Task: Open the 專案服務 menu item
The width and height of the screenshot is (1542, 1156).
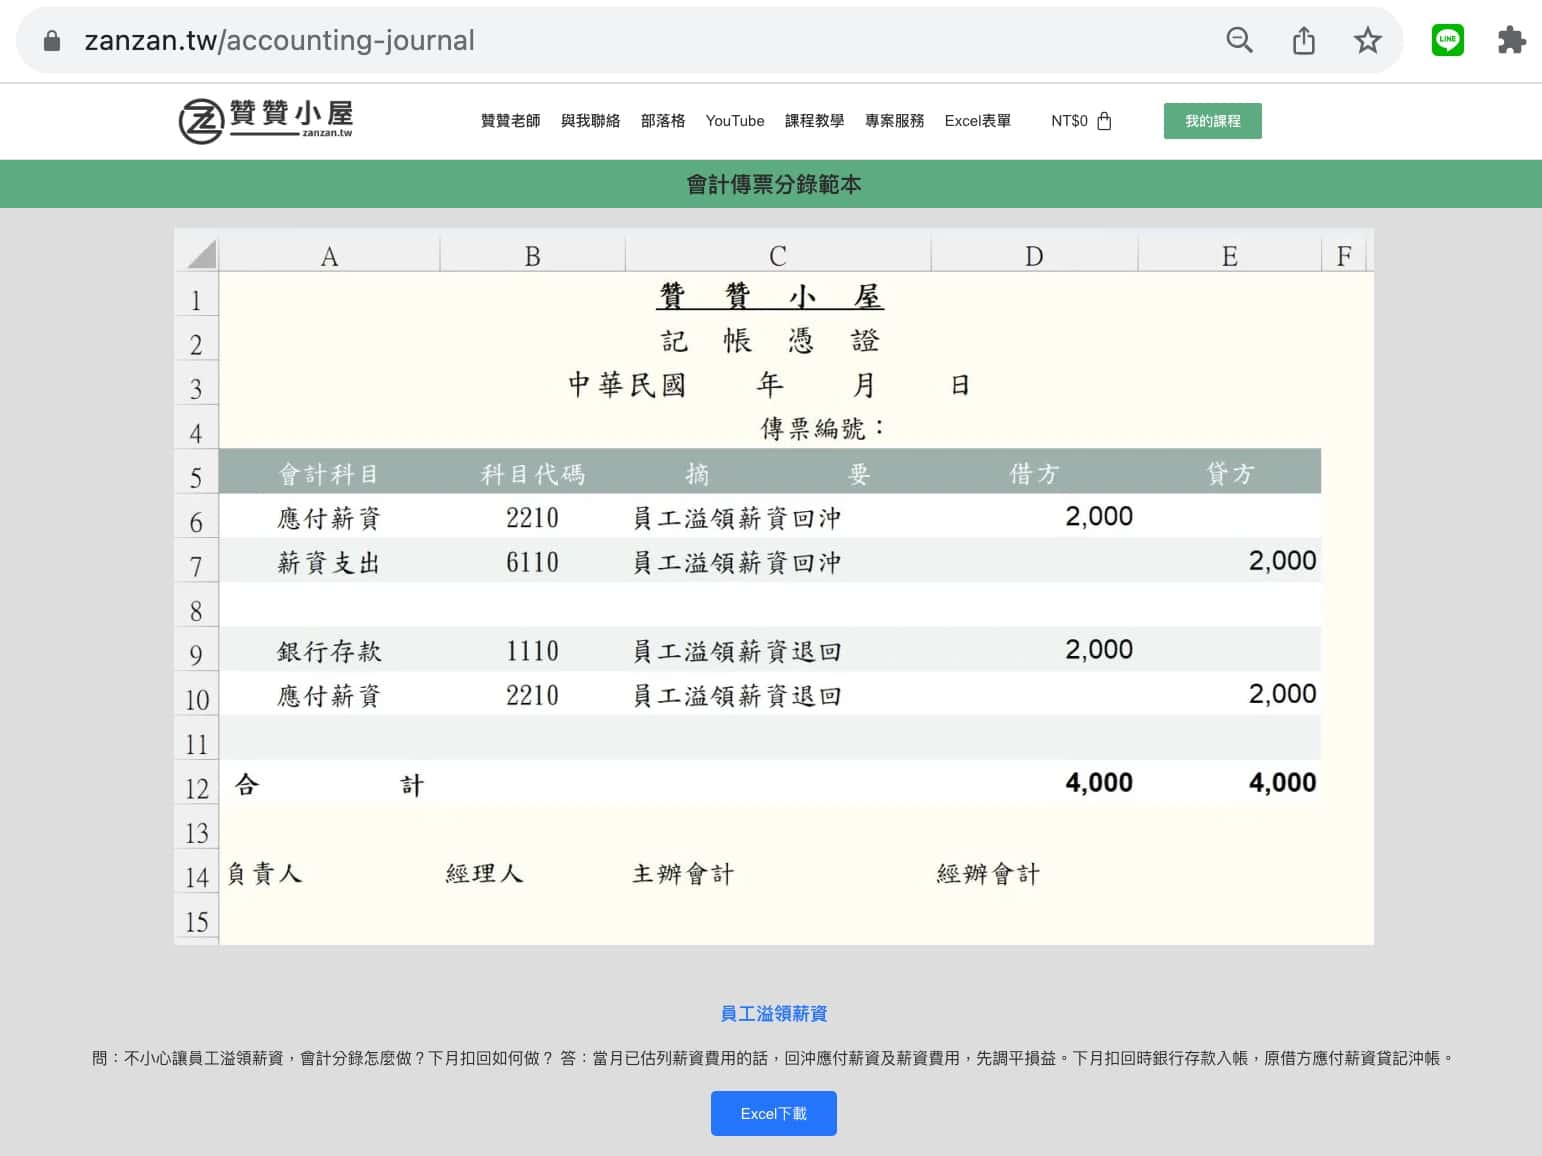Action: (x=894, y=121)
